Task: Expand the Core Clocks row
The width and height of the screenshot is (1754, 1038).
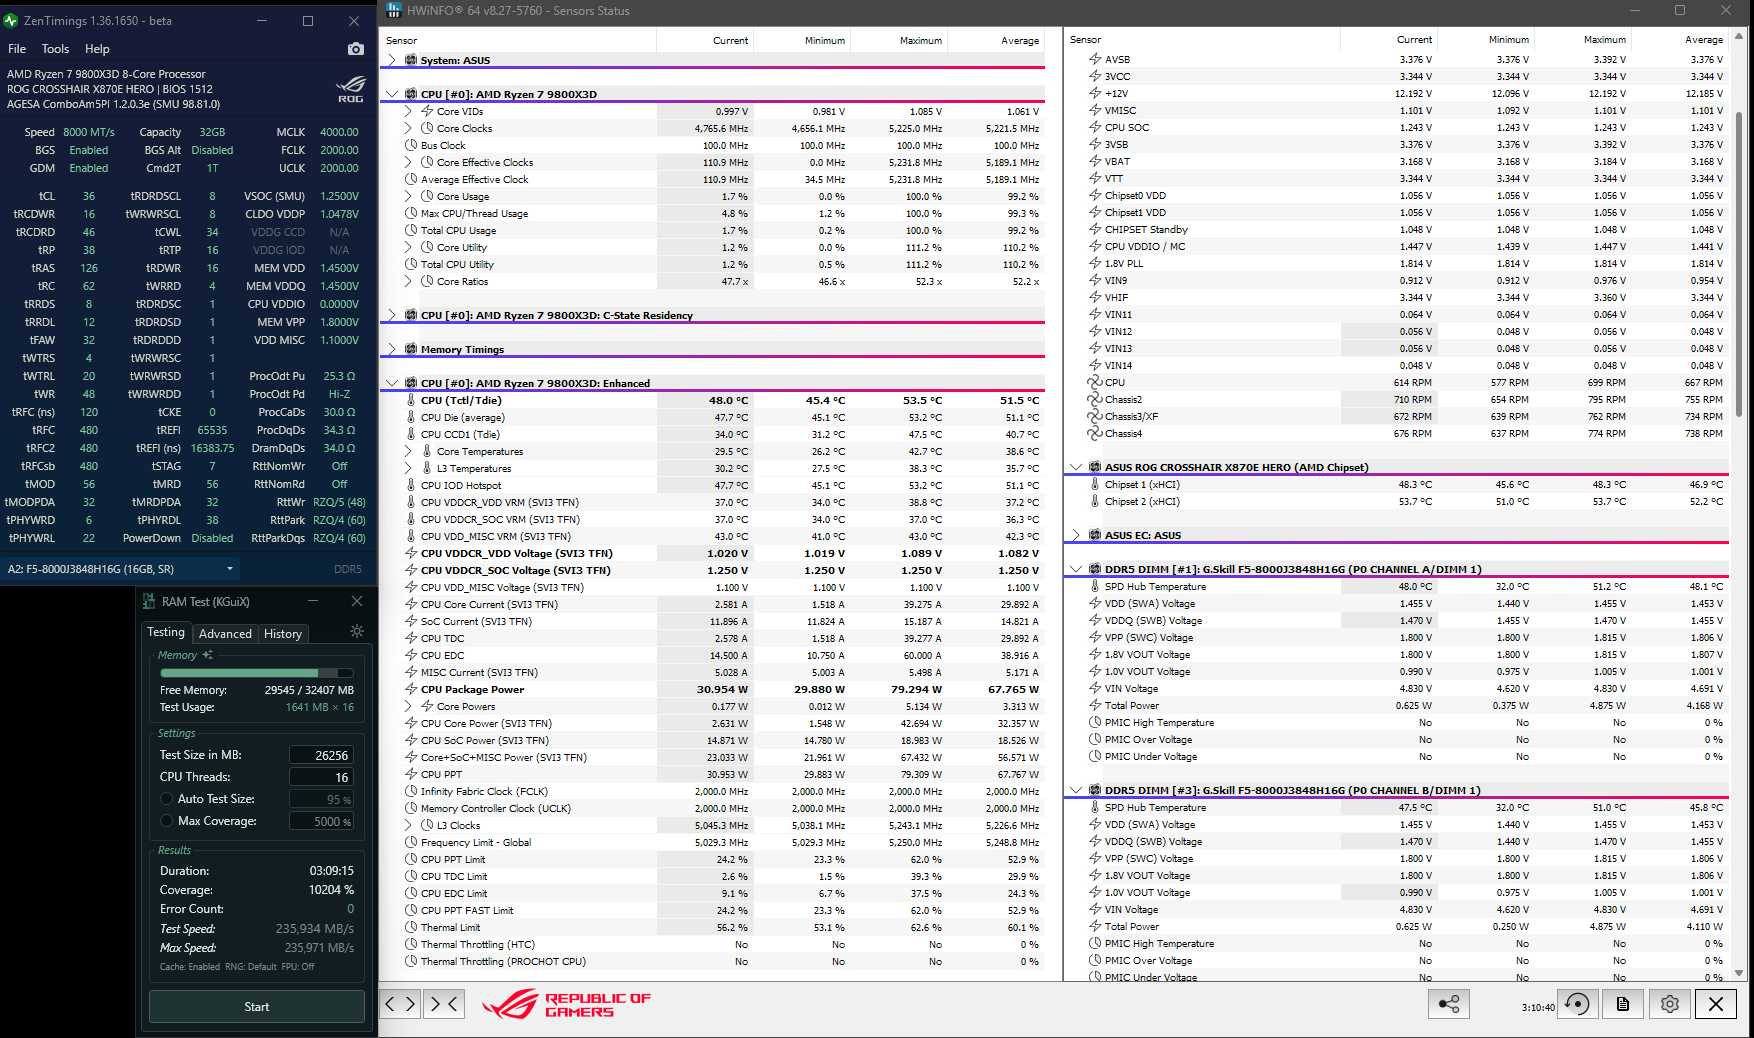Action: [408, 128]
